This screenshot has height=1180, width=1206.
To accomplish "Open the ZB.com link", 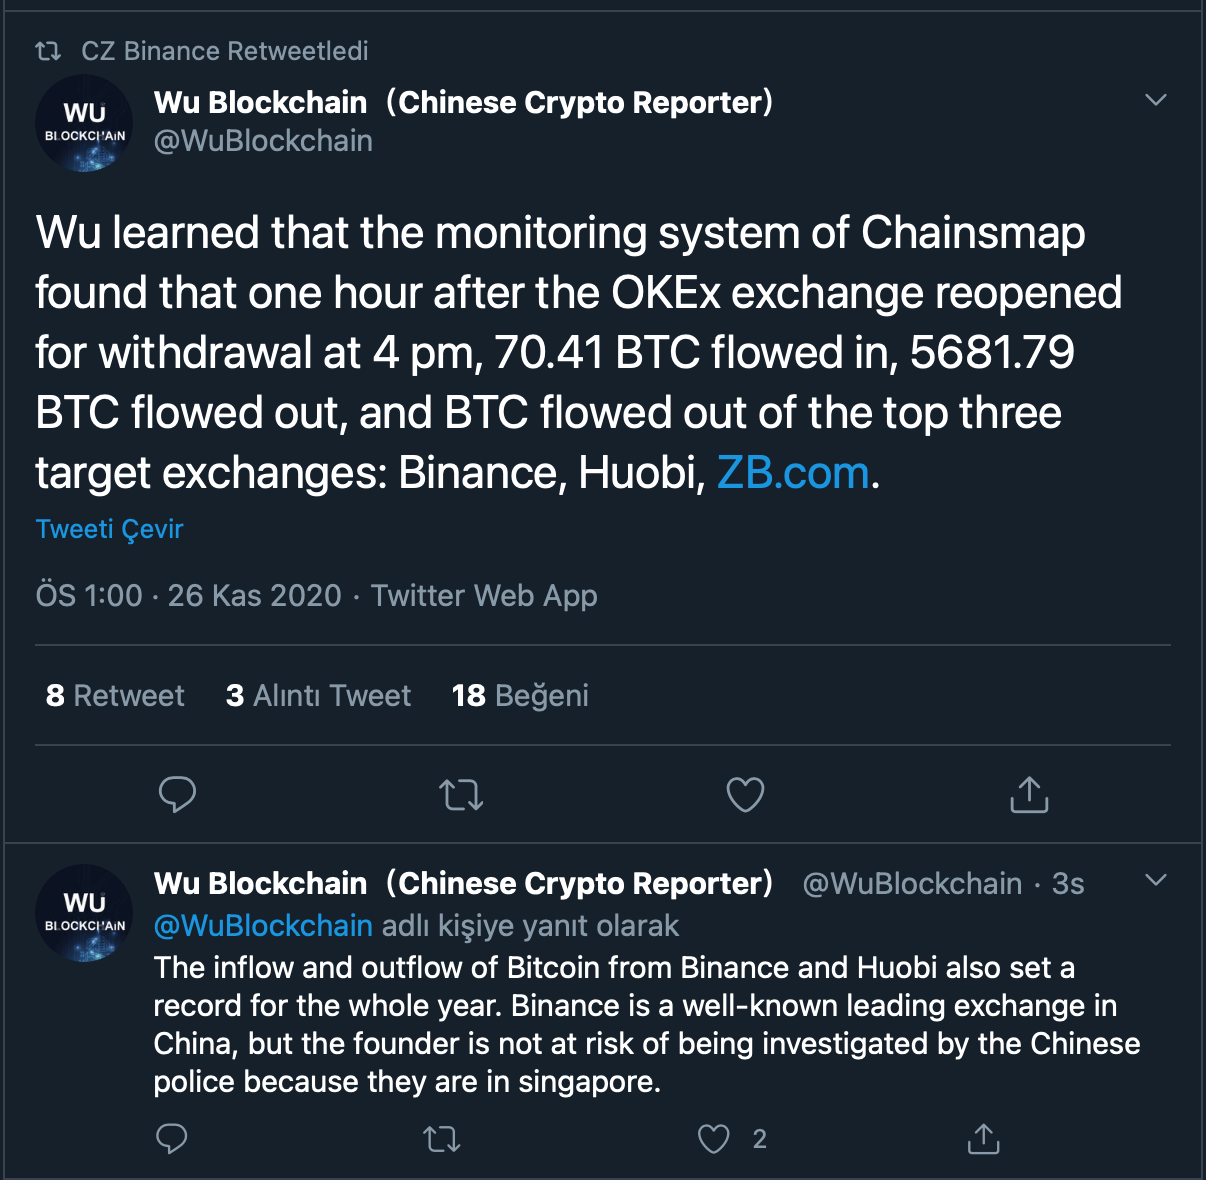I will coord(793,472).
